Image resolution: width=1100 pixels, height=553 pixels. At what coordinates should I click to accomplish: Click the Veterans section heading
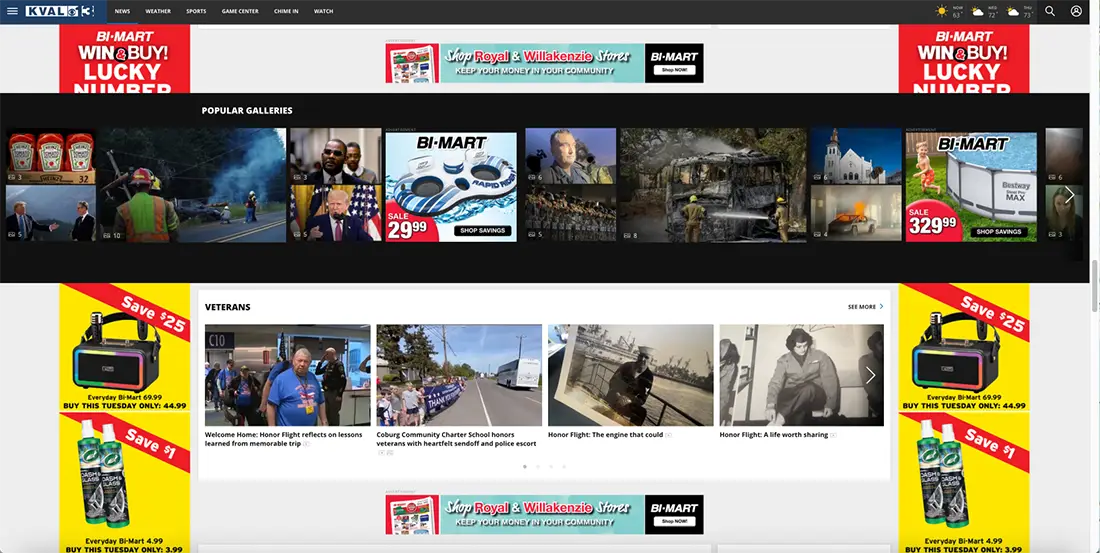[227, 307]
